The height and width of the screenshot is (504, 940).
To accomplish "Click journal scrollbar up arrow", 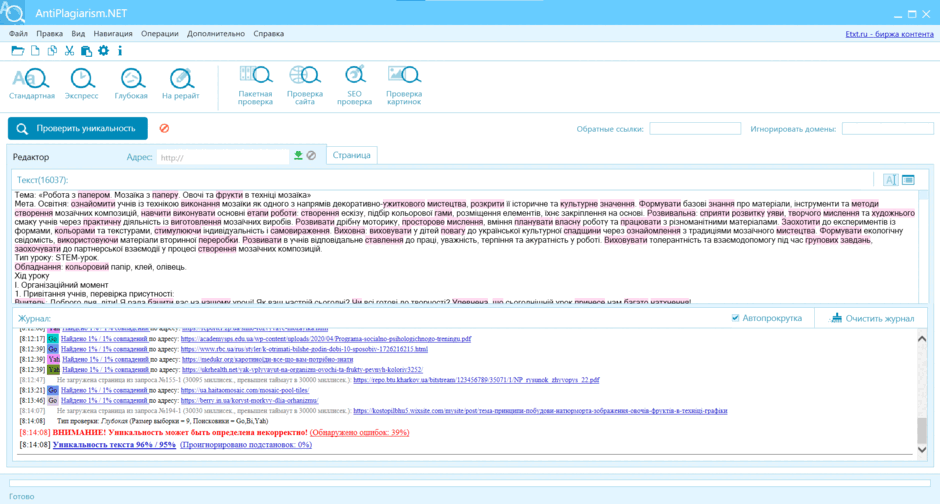I will (921, 339).
